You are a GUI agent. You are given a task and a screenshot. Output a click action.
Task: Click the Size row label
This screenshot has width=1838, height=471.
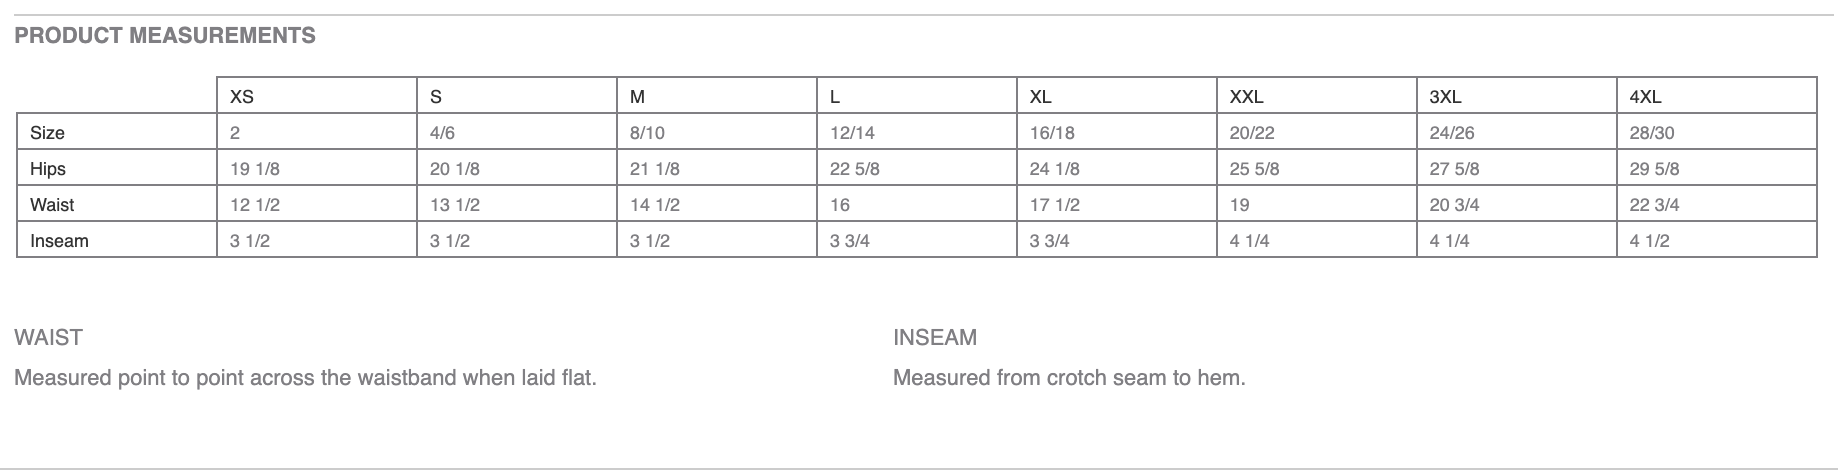pos(47,133)
